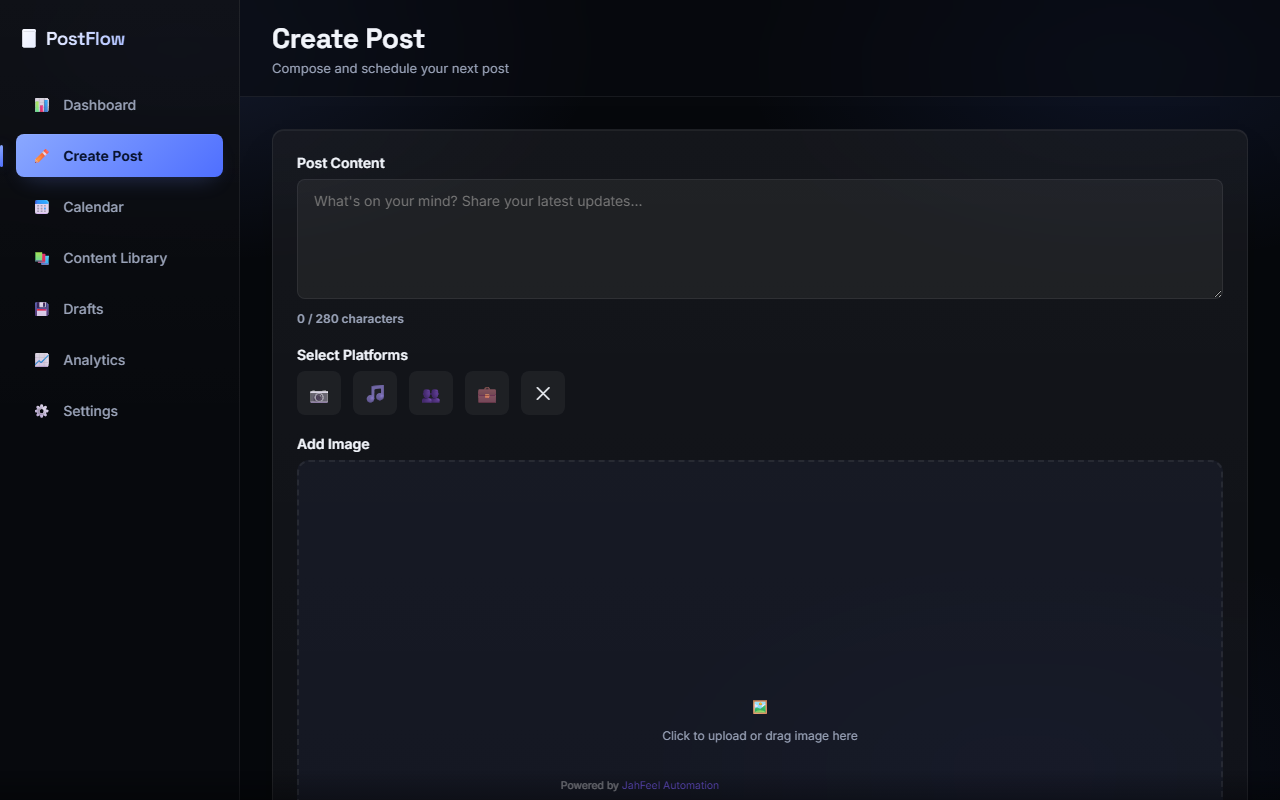This screenshot has height=800, width=1280.
Task: Toggle the music note platform button
Action: point(375,393)
